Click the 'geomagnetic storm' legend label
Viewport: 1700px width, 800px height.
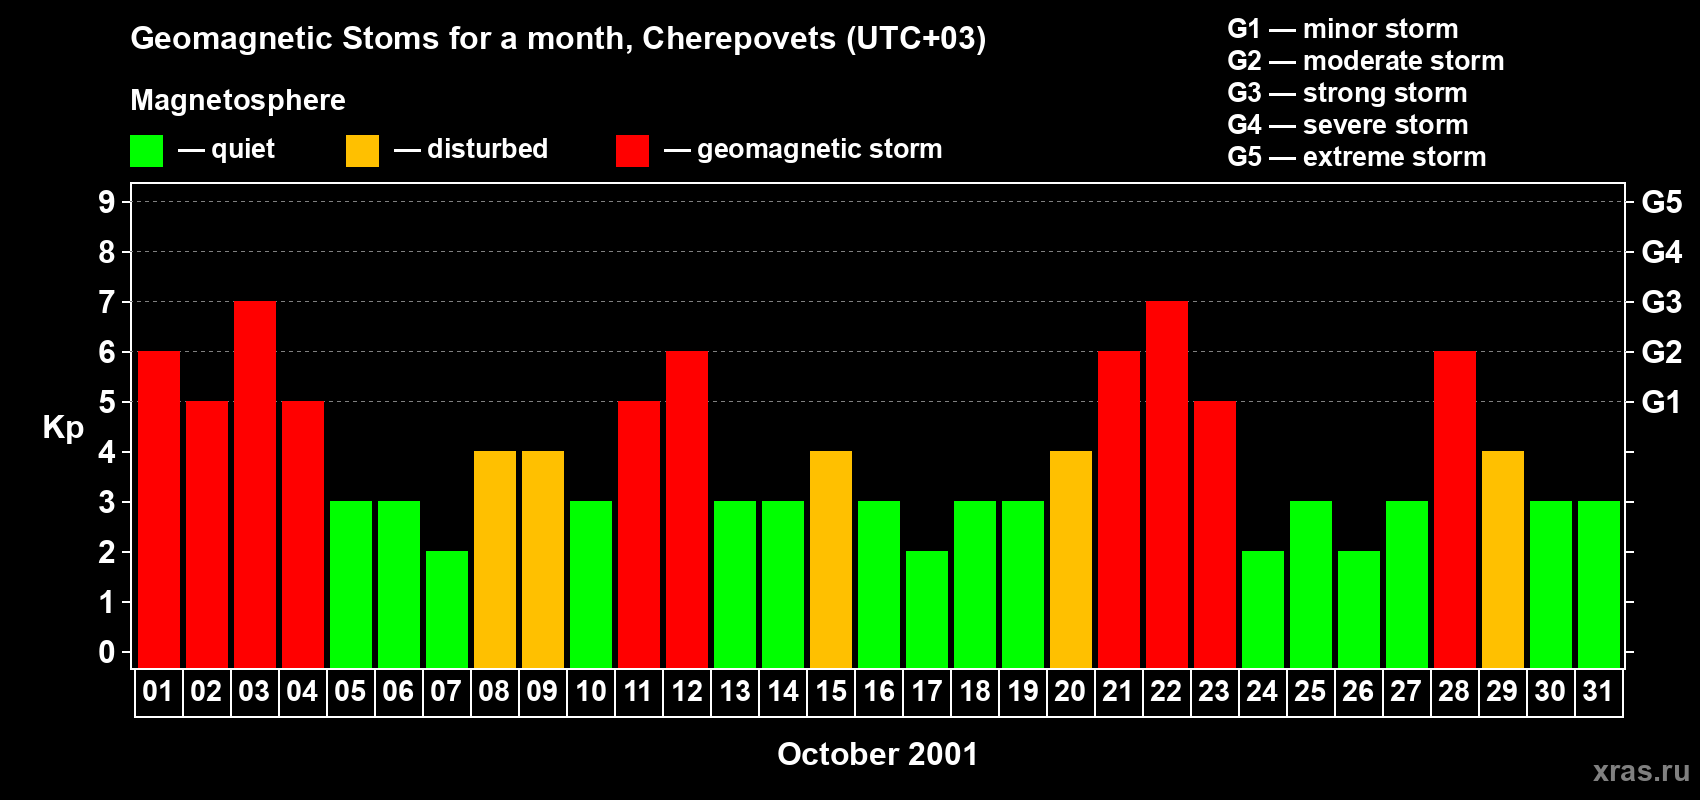click(x=820, y=149)
